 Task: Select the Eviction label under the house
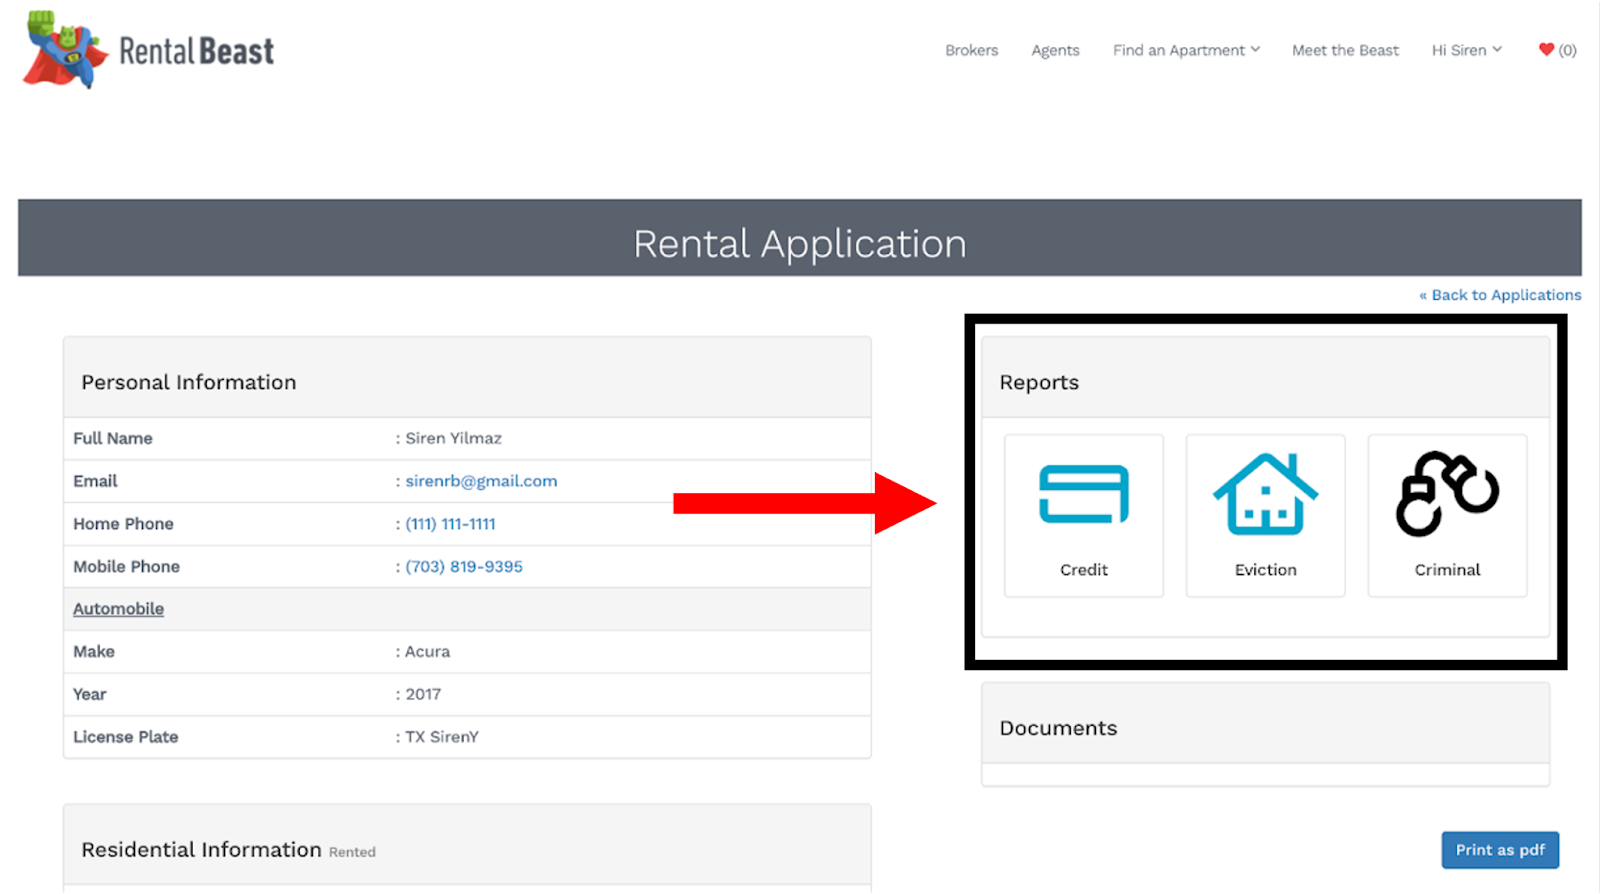pos(1265,570)
